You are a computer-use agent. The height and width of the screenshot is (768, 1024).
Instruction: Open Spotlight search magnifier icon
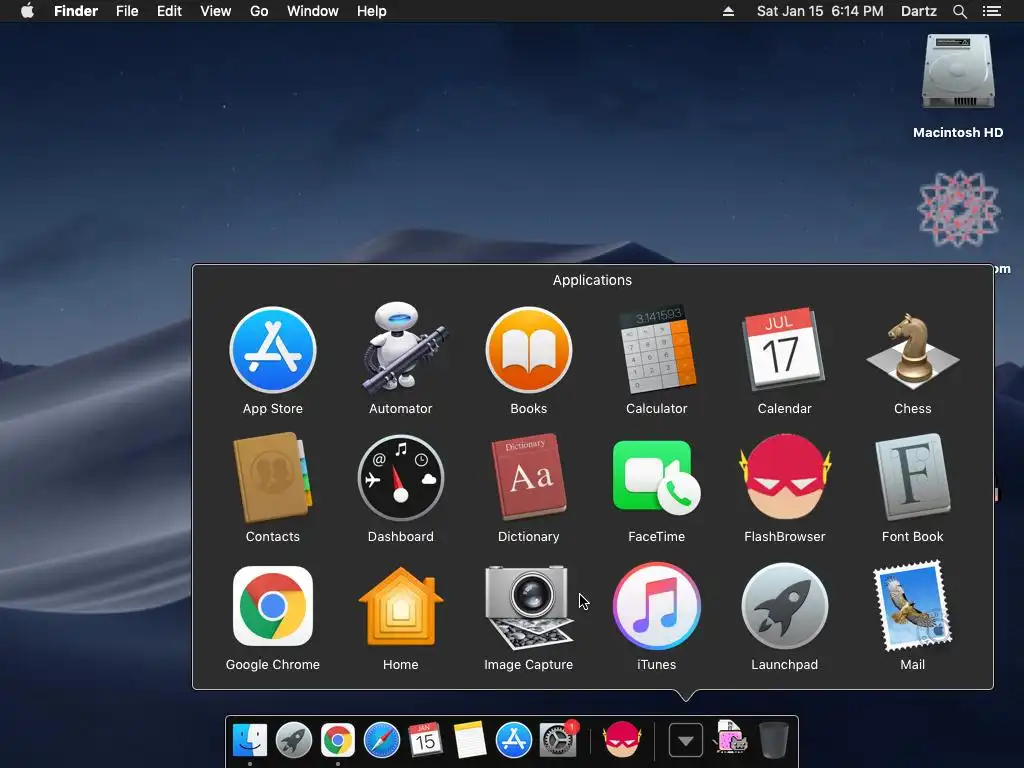click(959, 11)
